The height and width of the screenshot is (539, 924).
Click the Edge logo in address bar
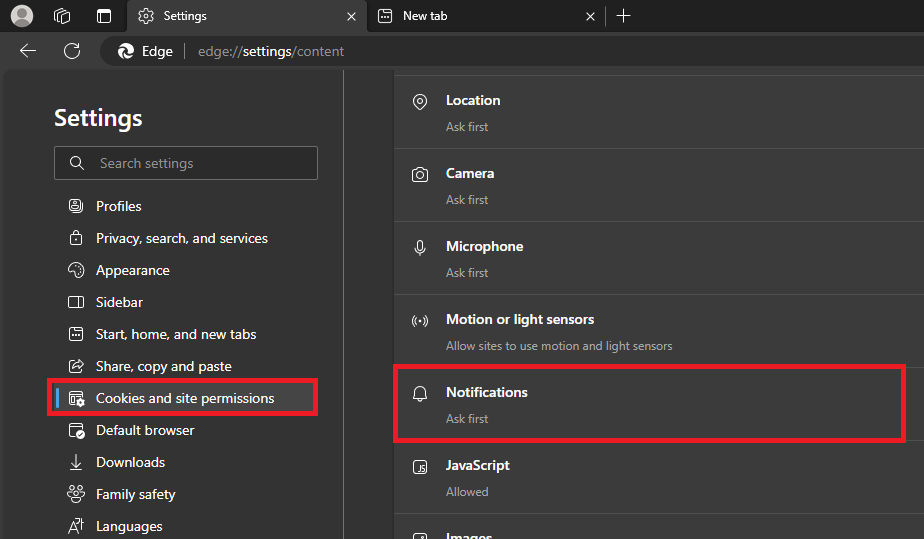click(x=126, y=51)
